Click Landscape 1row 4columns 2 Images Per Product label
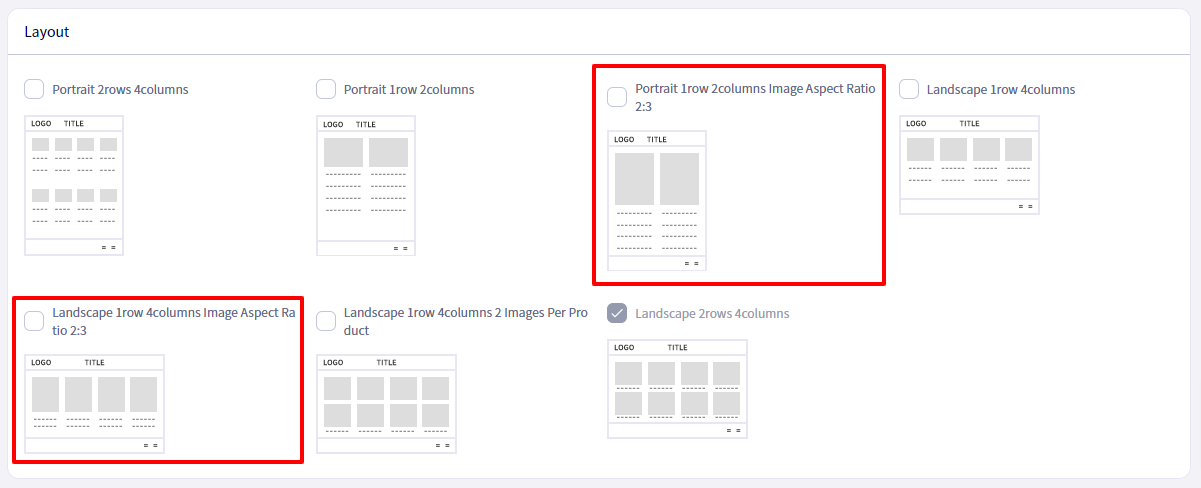 (466, 322)
